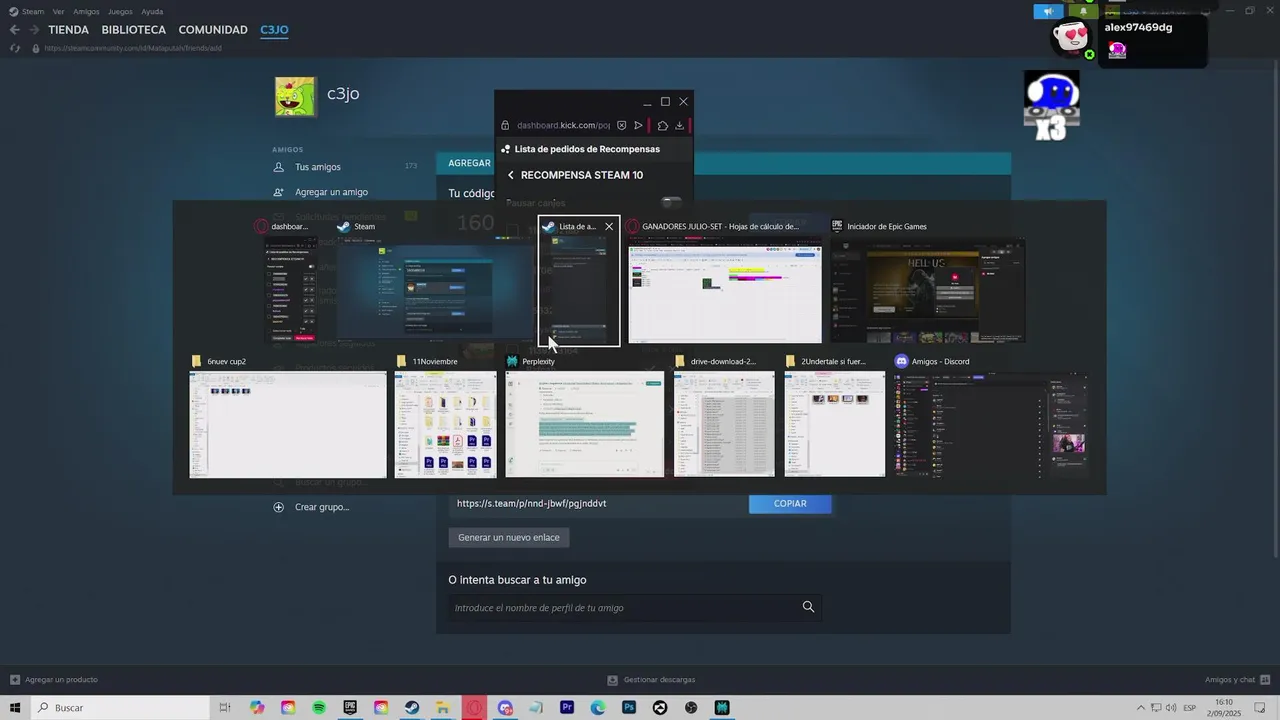
Task: Open File Explorer from the taskbar
Action: (443, 708)
